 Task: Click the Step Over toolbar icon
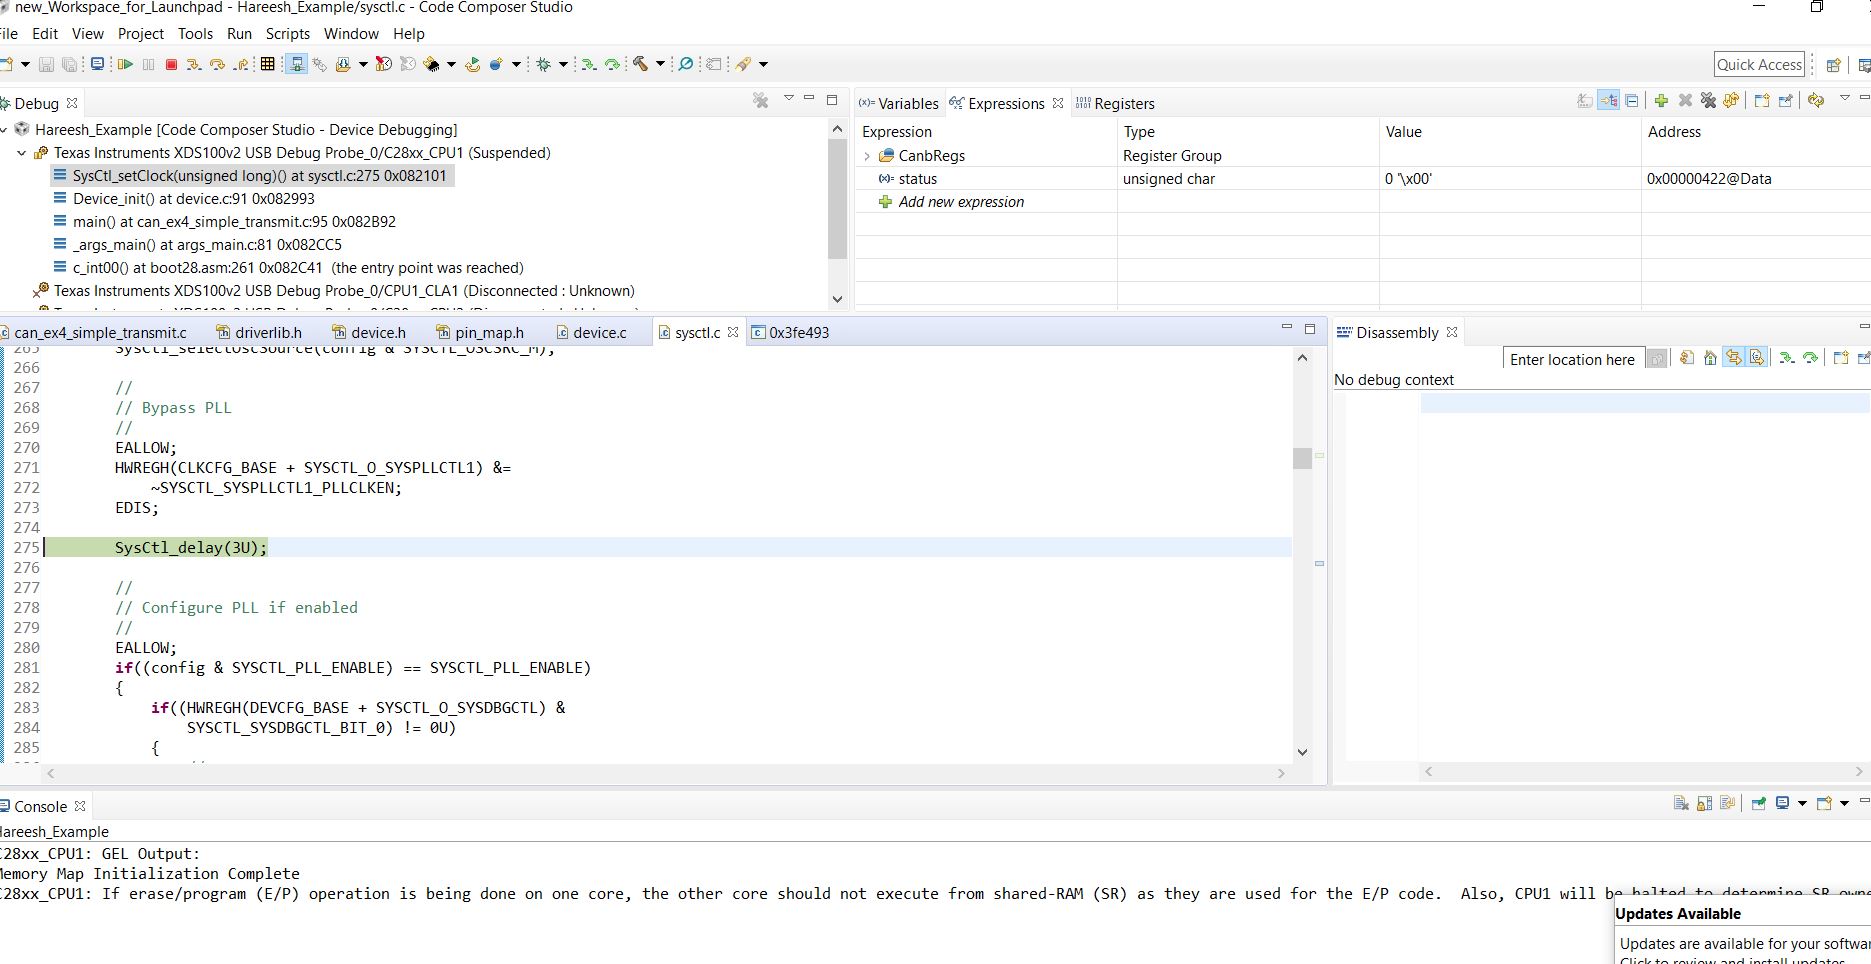pyautogui.click(x=217, y=64)
